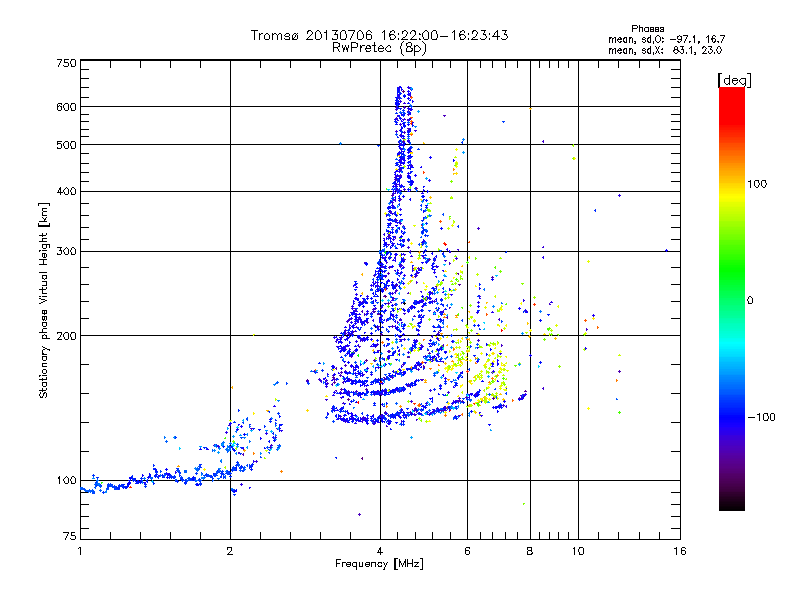Click the x-axis tick label '2'

pyautogui.click(x=230, y=551)
